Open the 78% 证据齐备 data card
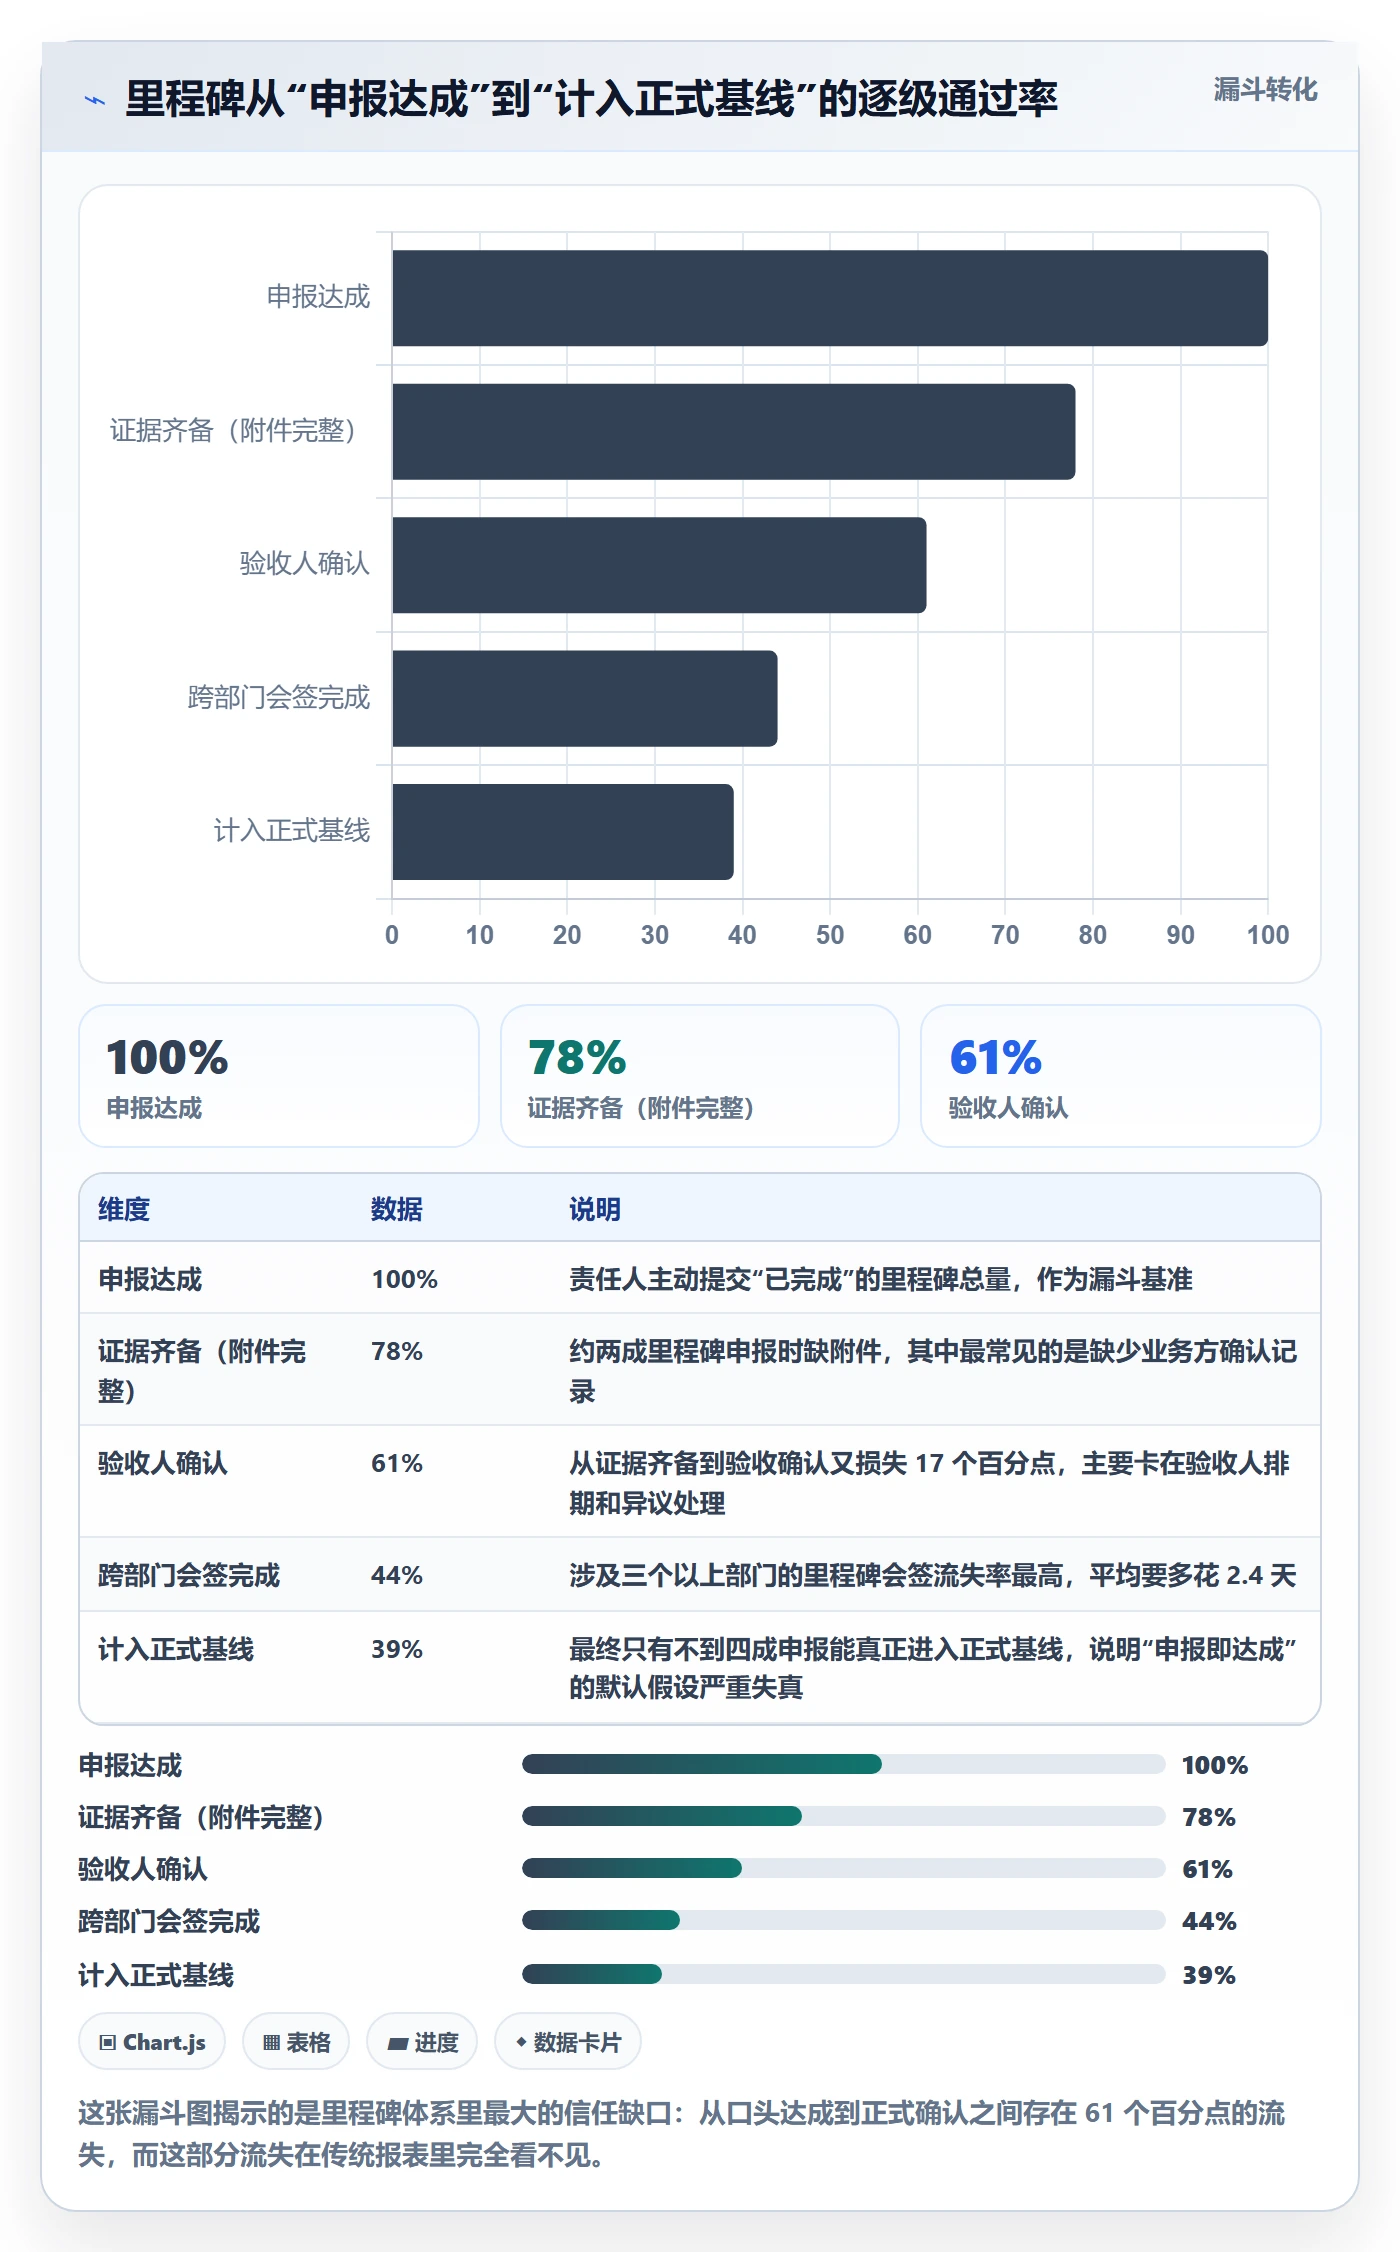 click(700, 1076)
